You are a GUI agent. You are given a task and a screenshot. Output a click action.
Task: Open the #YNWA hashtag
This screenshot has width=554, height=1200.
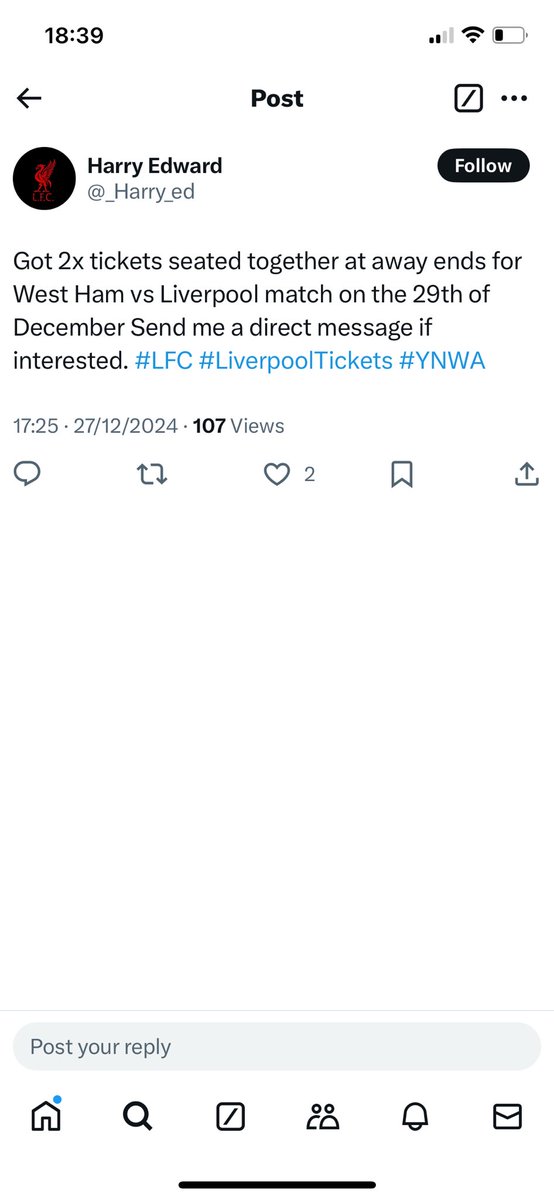click(x=442, y=361)
